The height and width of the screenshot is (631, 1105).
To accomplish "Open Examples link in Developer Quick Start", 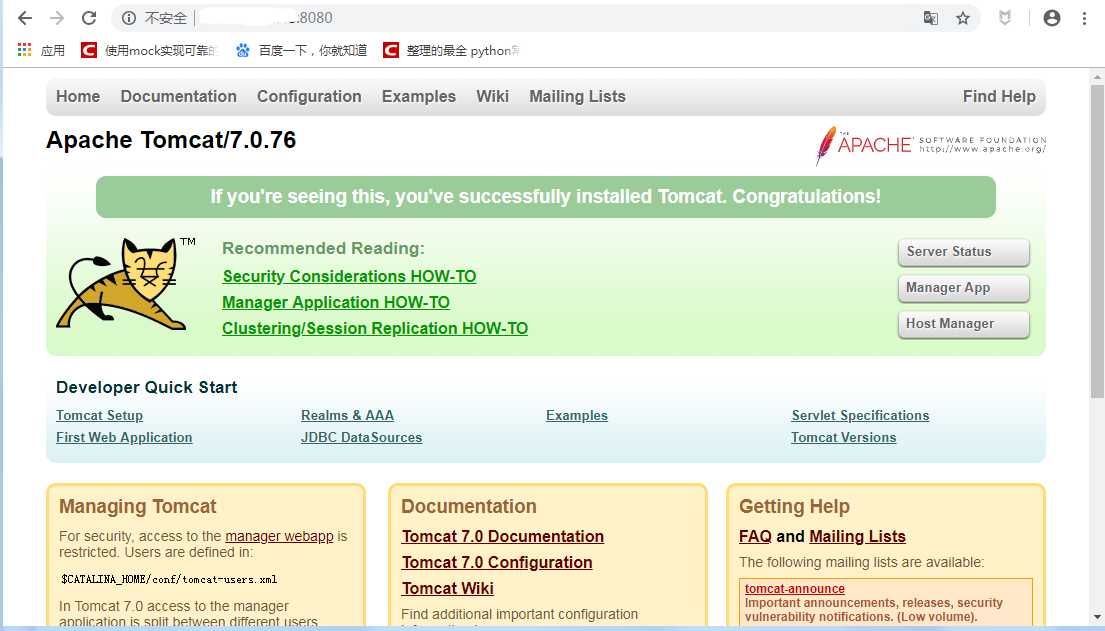I will [x=576, y=415].
